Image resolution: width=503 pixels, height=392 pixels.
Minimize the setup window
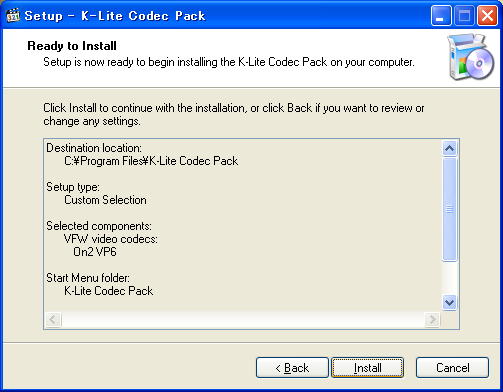coord(441,16)
